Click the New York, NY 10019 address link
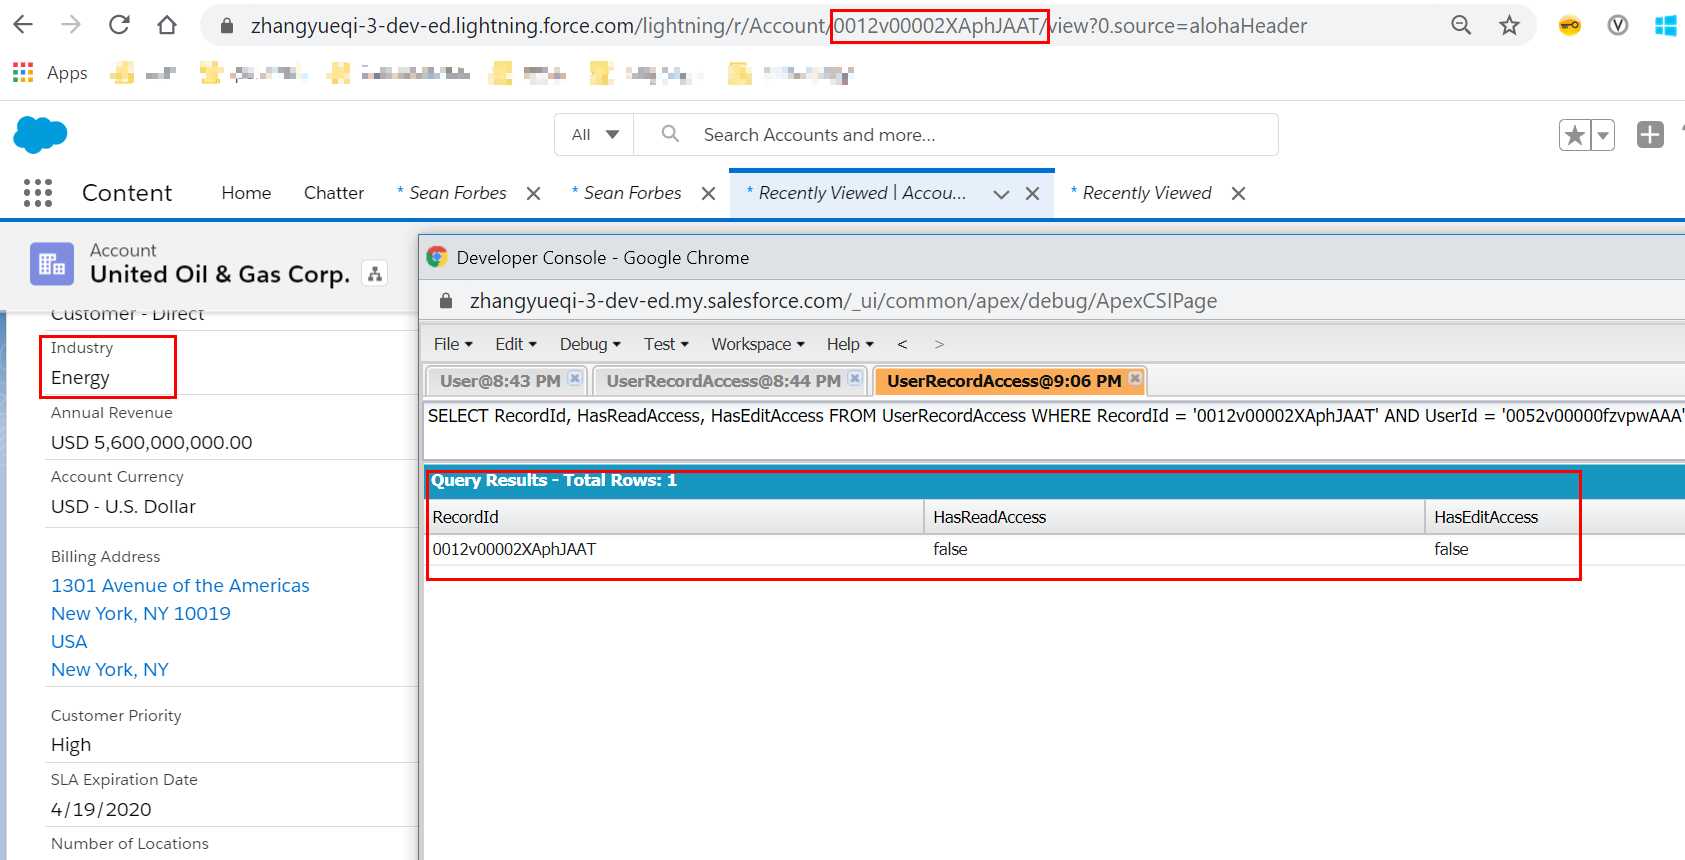This screenshot has width=1685, height=860. (141, 613)
